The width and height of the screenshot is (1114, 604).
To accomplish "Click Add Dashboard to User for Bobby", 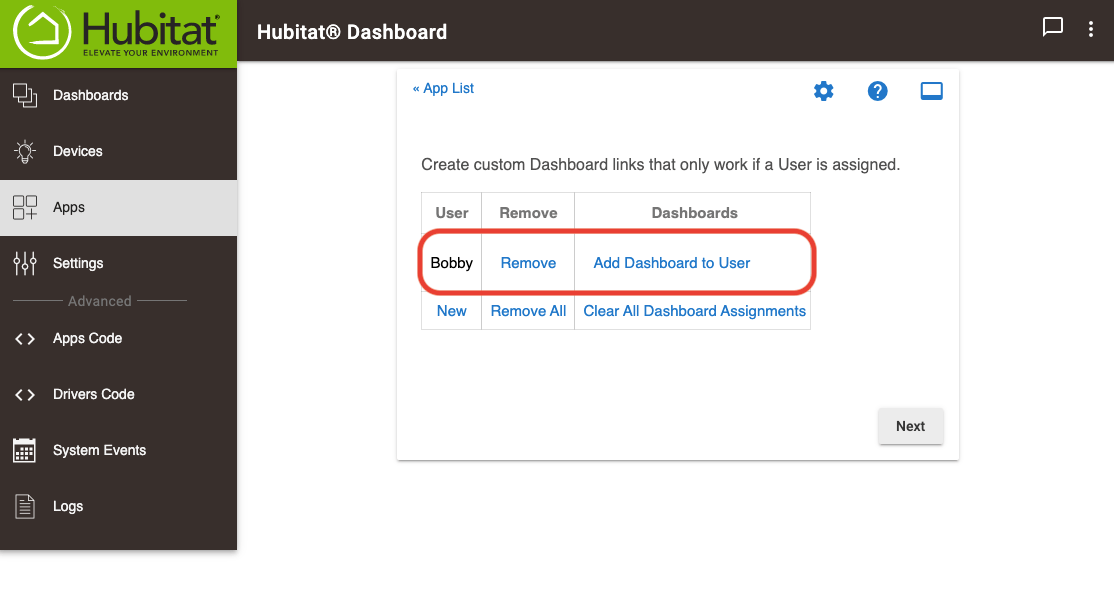I will pyautogui.click(x=670, y=263).
